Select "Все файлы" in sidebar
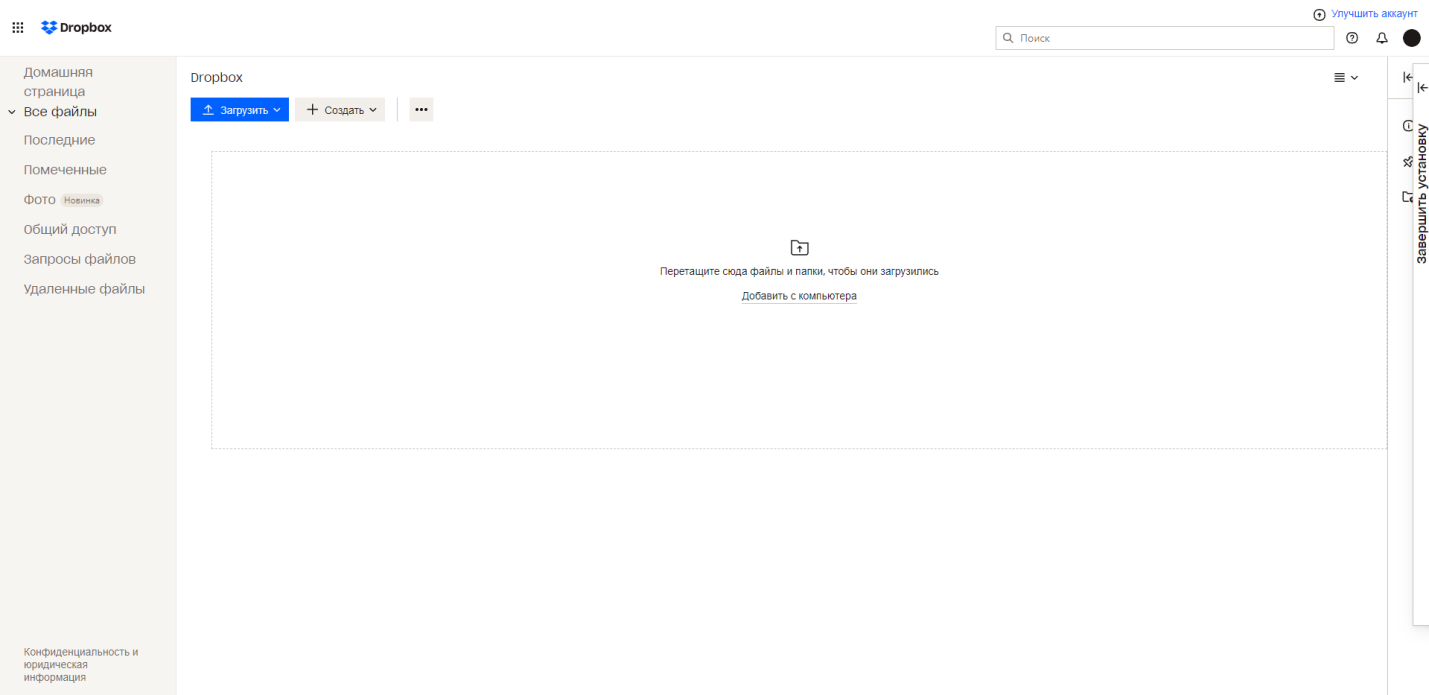Screen dimensions: 1429x695 (x=60, y=112)
